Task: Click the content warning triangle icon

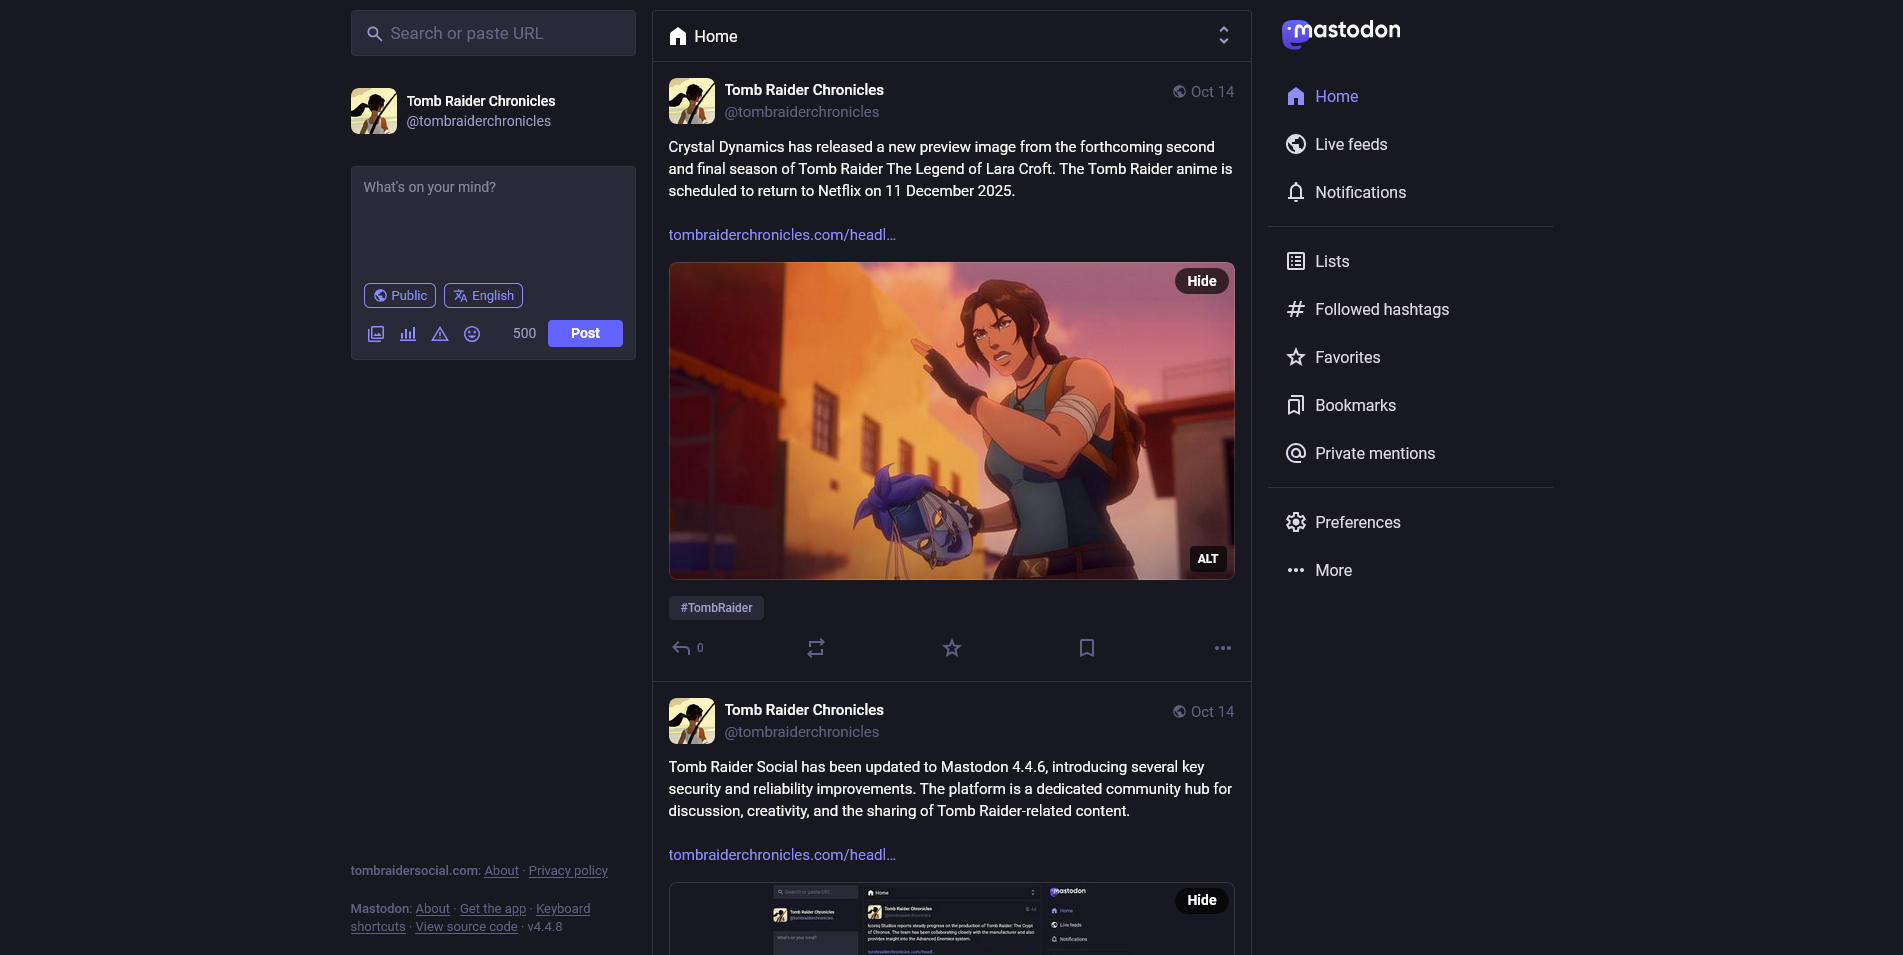Action: pyautogui.click(x=440, y=334)
